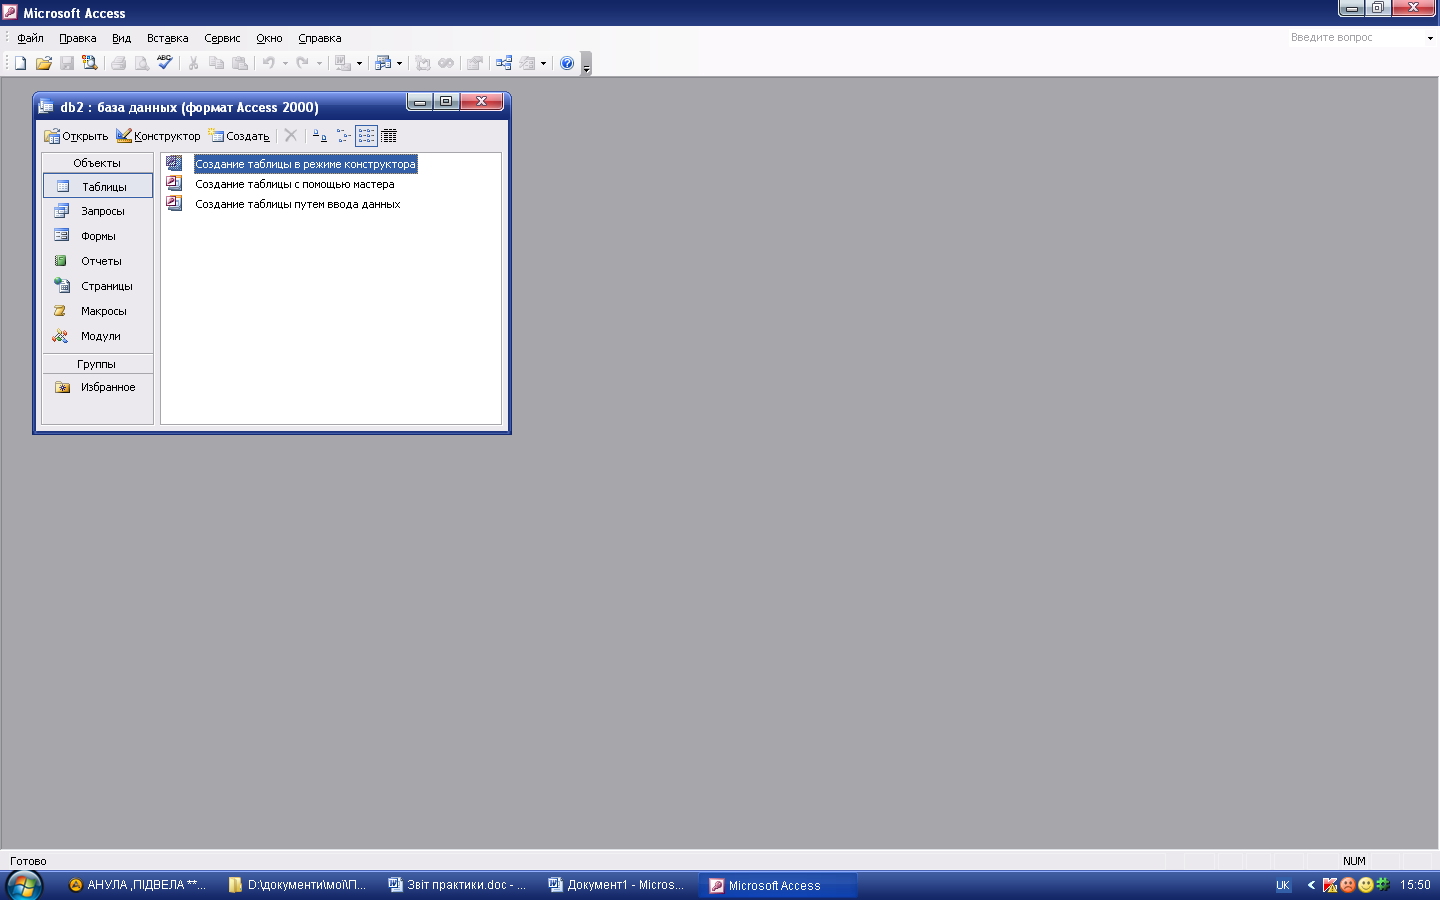Switch to Details view in db2 window
The width and height of the screenshot is (1440, 900).
point(389,135)
